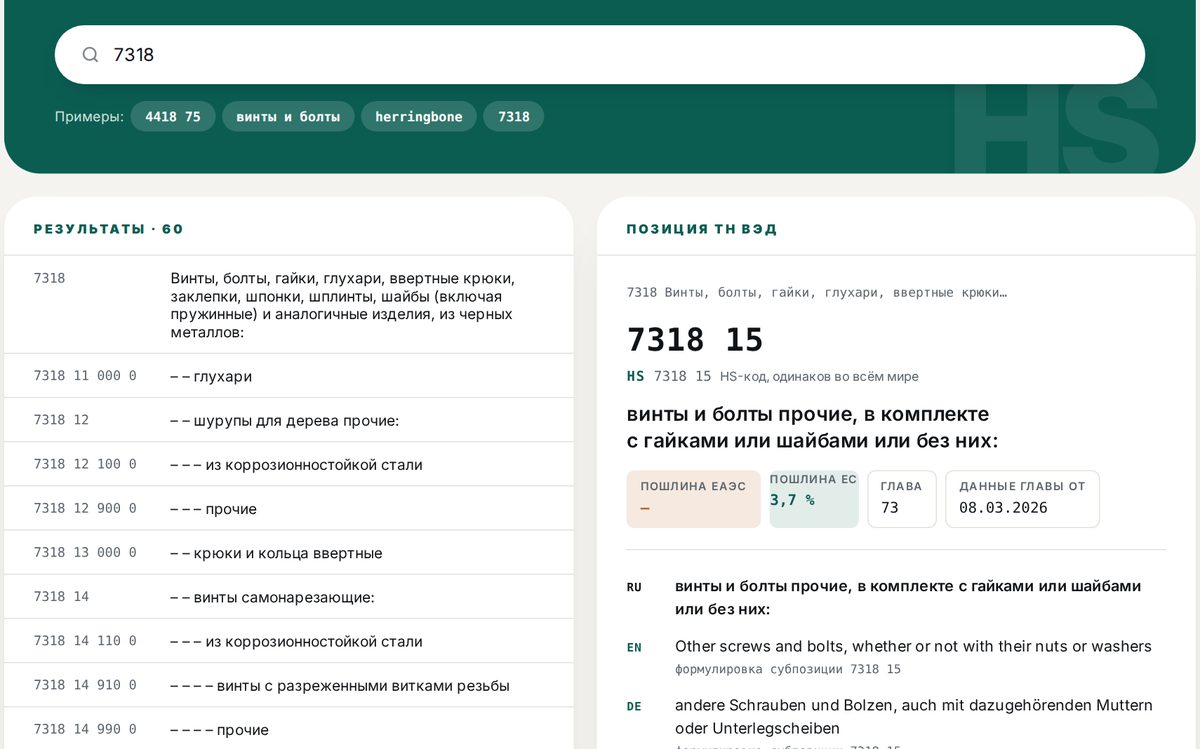Screen dimensions: 1200x749
Task: Open result row 7318 Винты, болты, гайки
Action: 289,305
